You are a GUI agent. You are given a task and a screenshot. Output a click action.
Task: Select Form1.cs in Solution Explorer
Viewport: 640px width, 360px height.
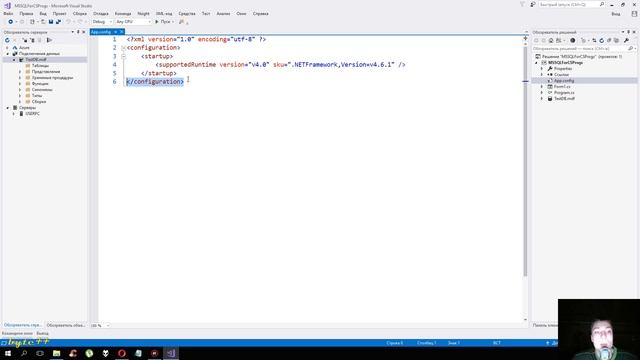pyautogui.click(x=562, y=87)
